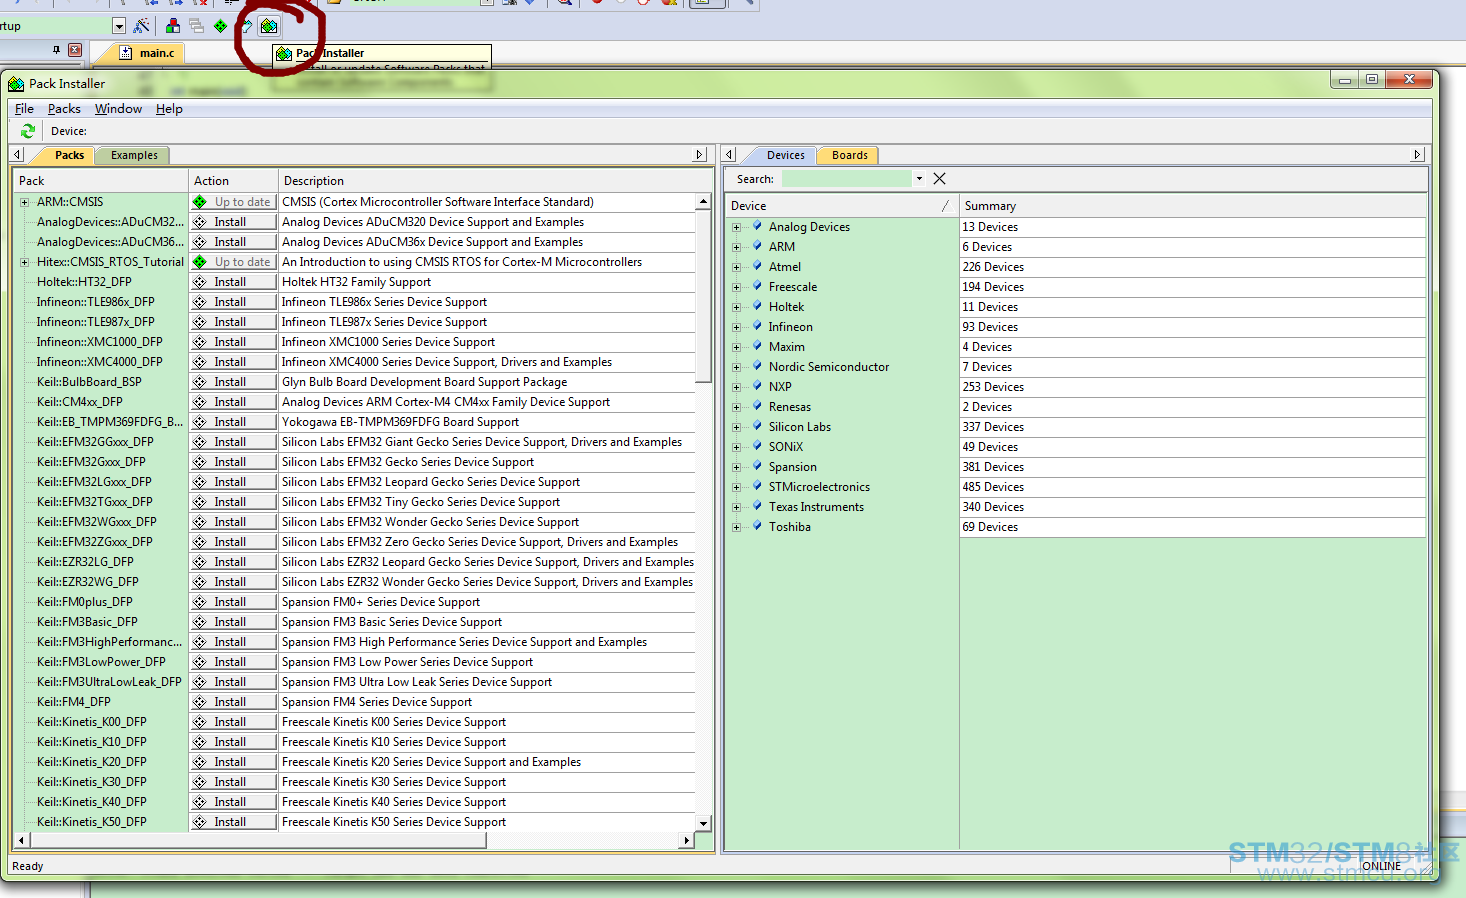Image resolution: width=1466 pixels, height=898 pixels.
Task: Click the Pack Installer title bar icon
Action: [x=16, y=84]
